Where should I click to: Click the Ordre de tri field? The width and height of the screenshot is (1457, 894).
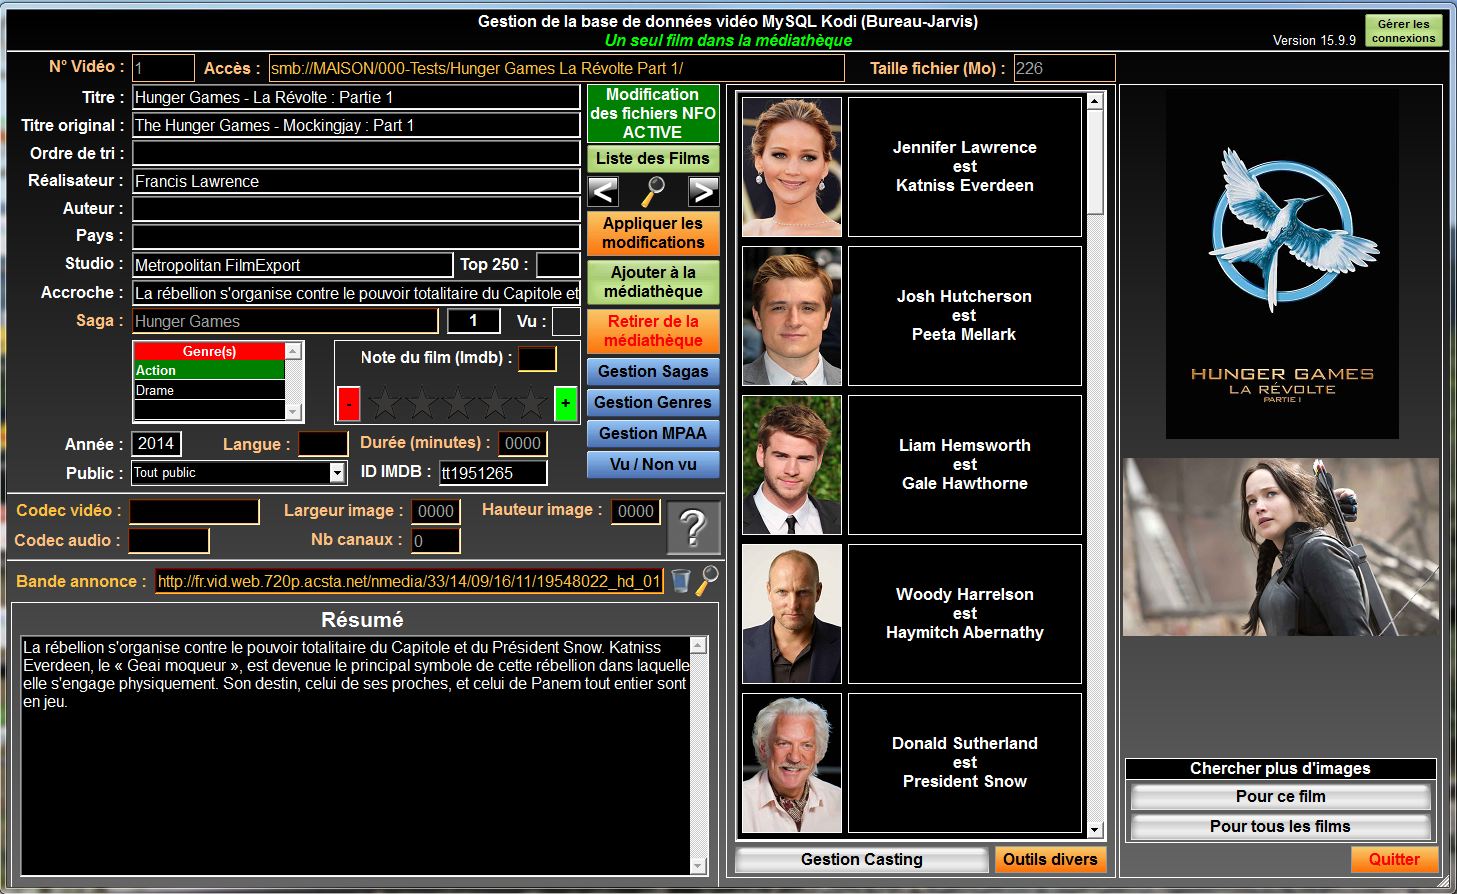(x=356, y=153)
